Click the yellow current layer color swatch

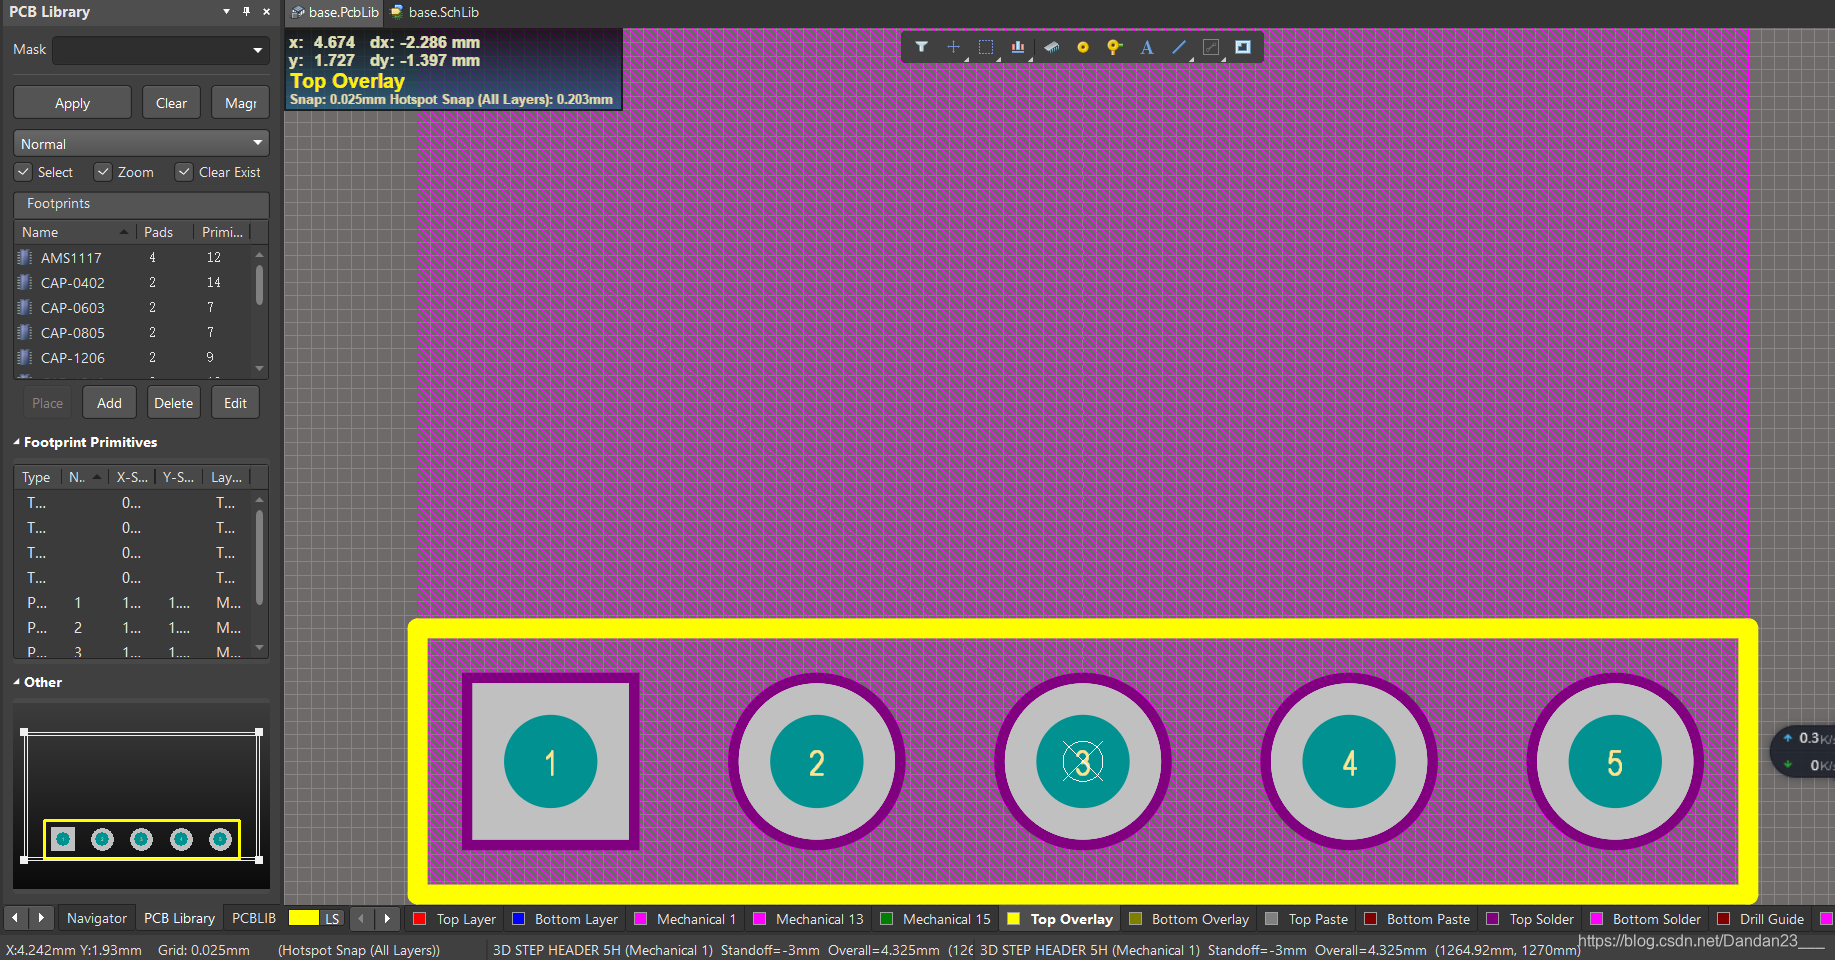(x=303, y=918)
